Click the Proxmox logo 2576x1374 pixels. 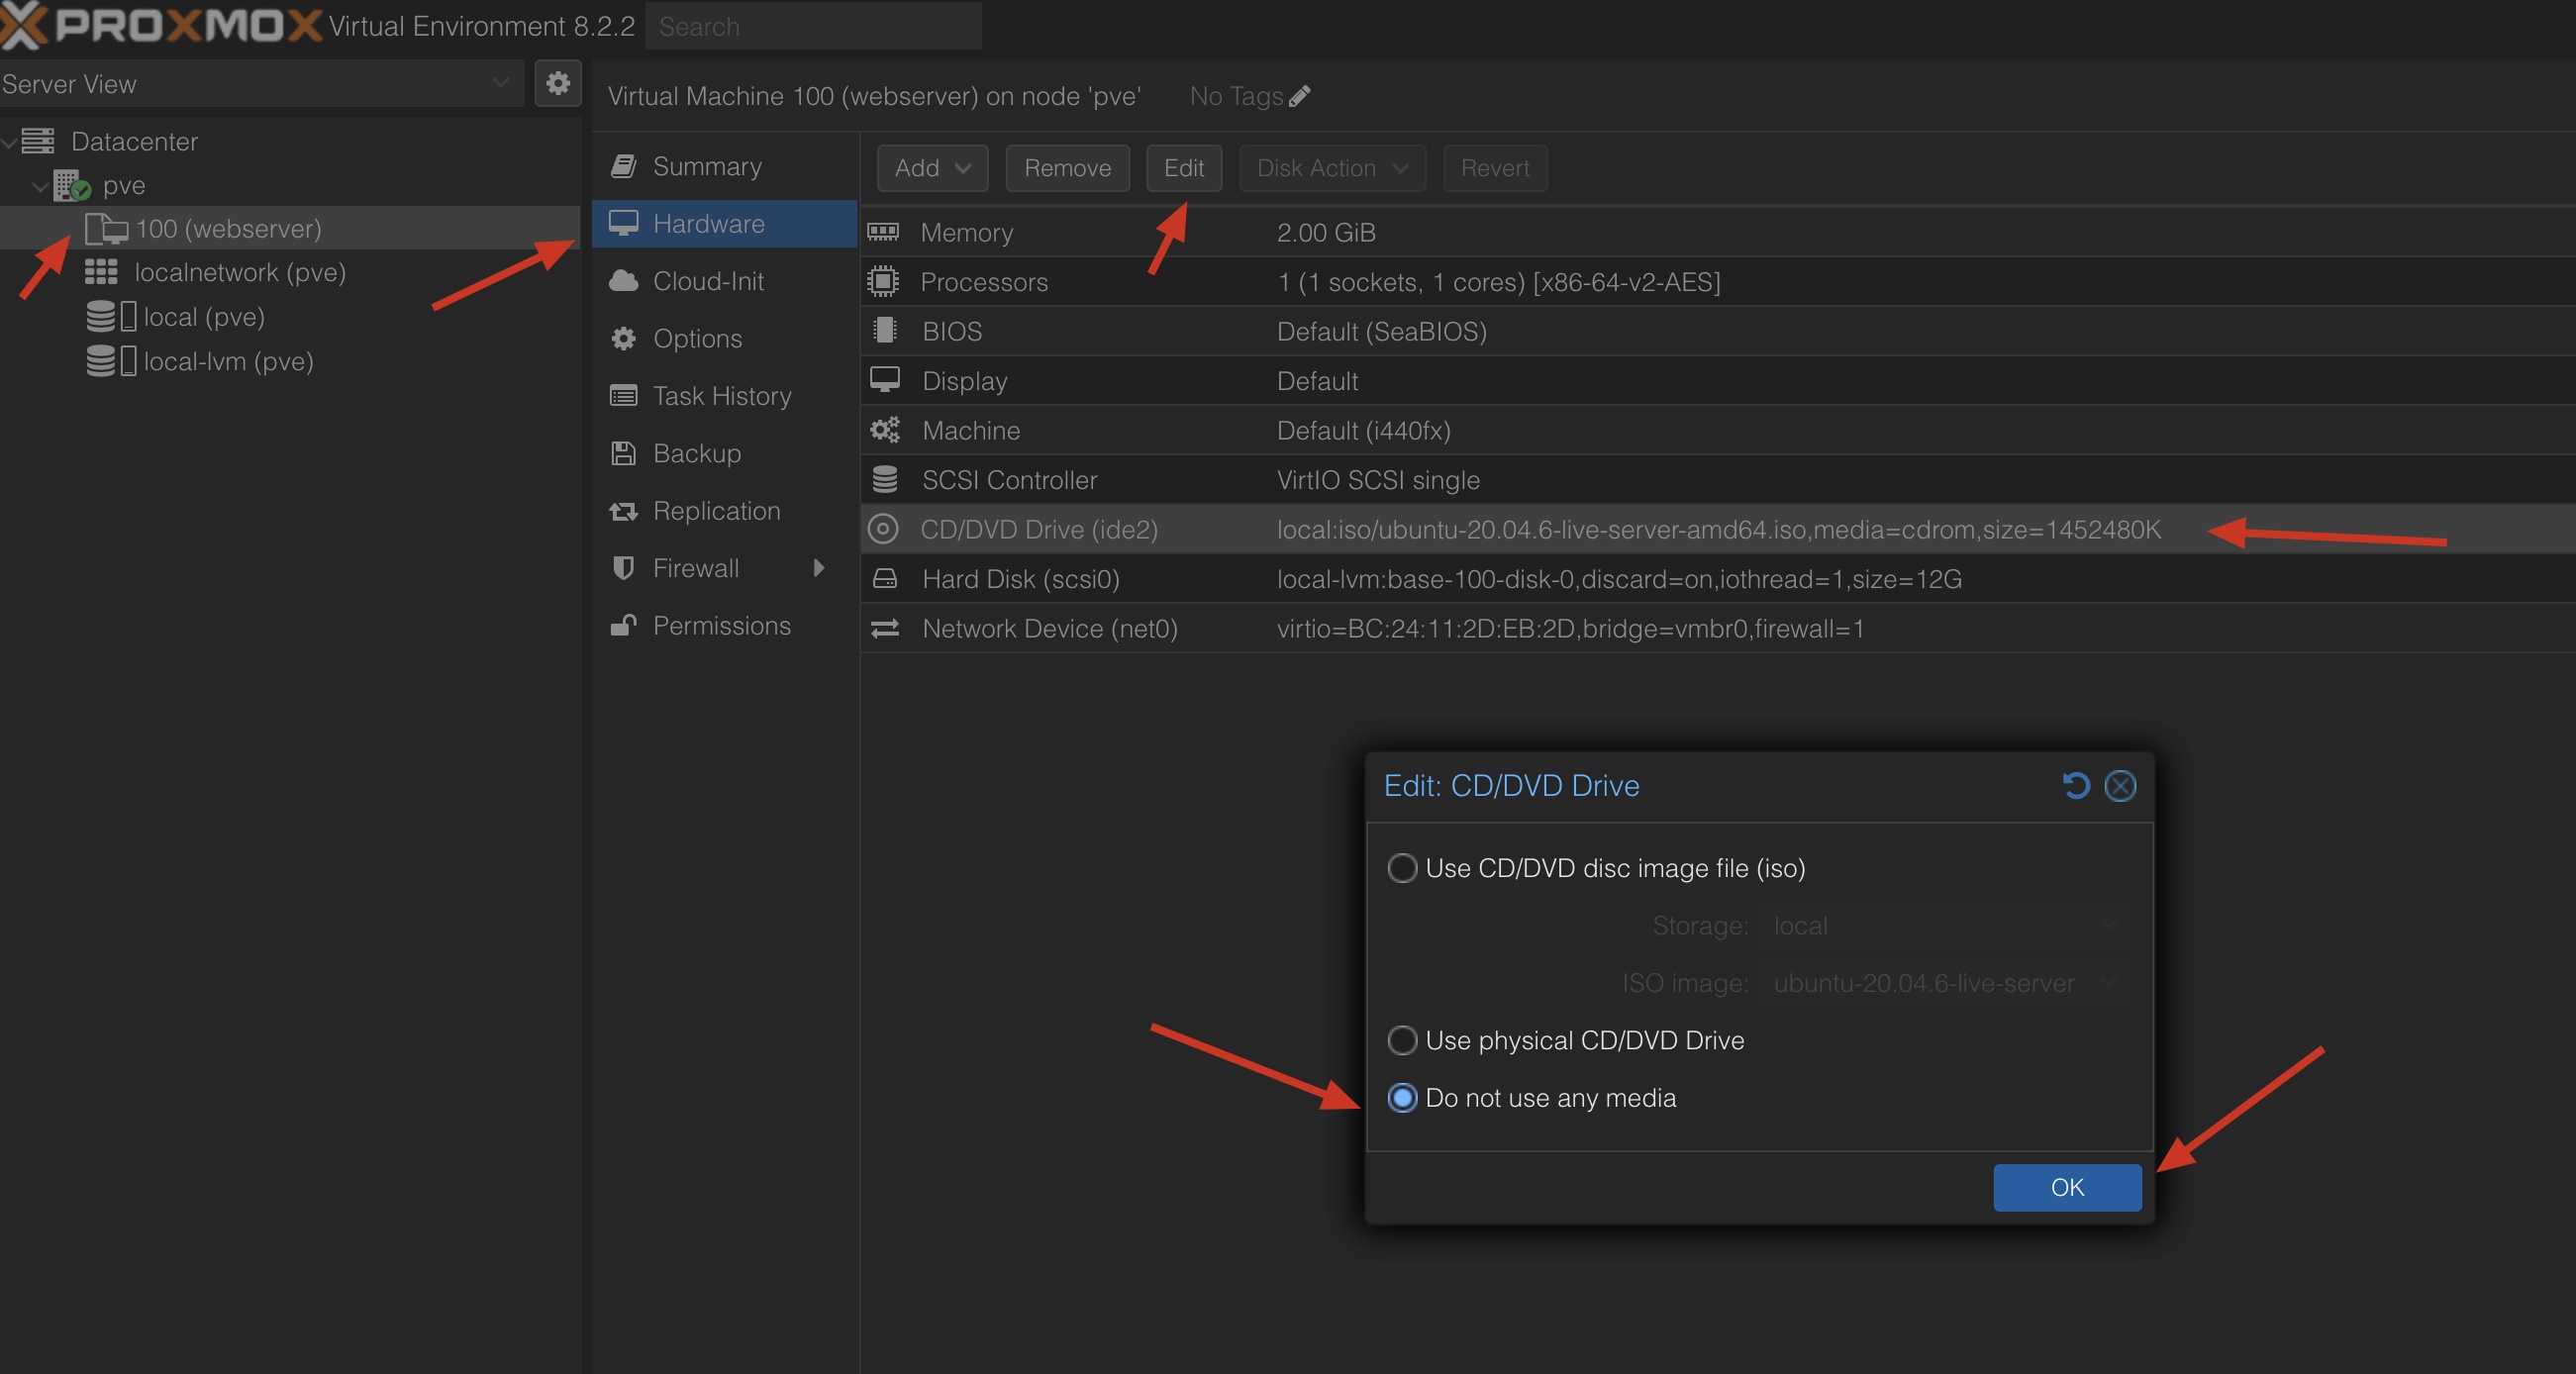tap(161, 25)
